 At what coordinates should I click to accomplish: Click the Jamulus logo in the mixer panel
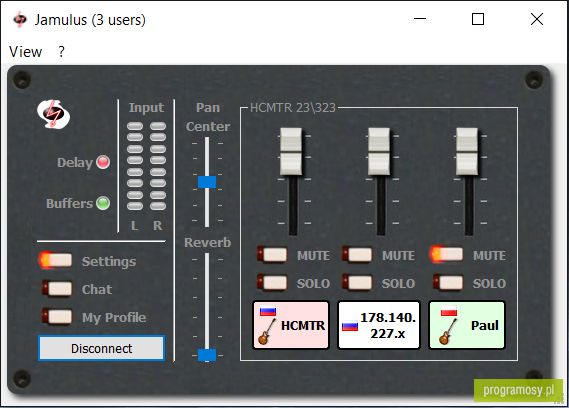pos(54,114)
